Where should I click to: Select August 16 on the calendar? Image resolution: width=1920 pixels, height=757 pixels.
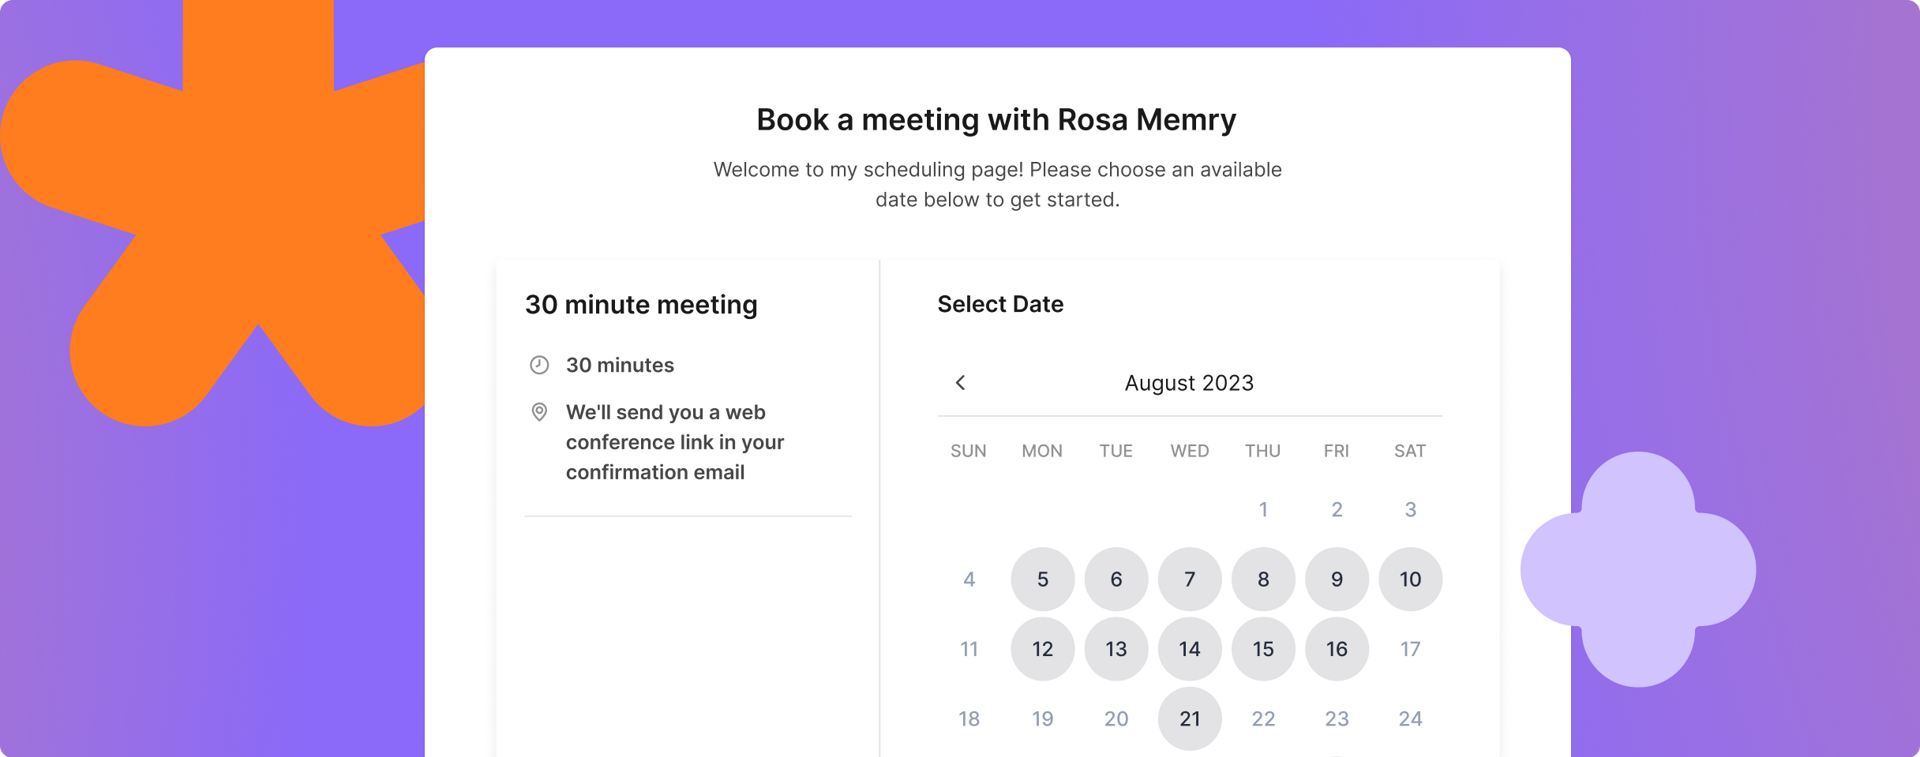[1336, 649]
